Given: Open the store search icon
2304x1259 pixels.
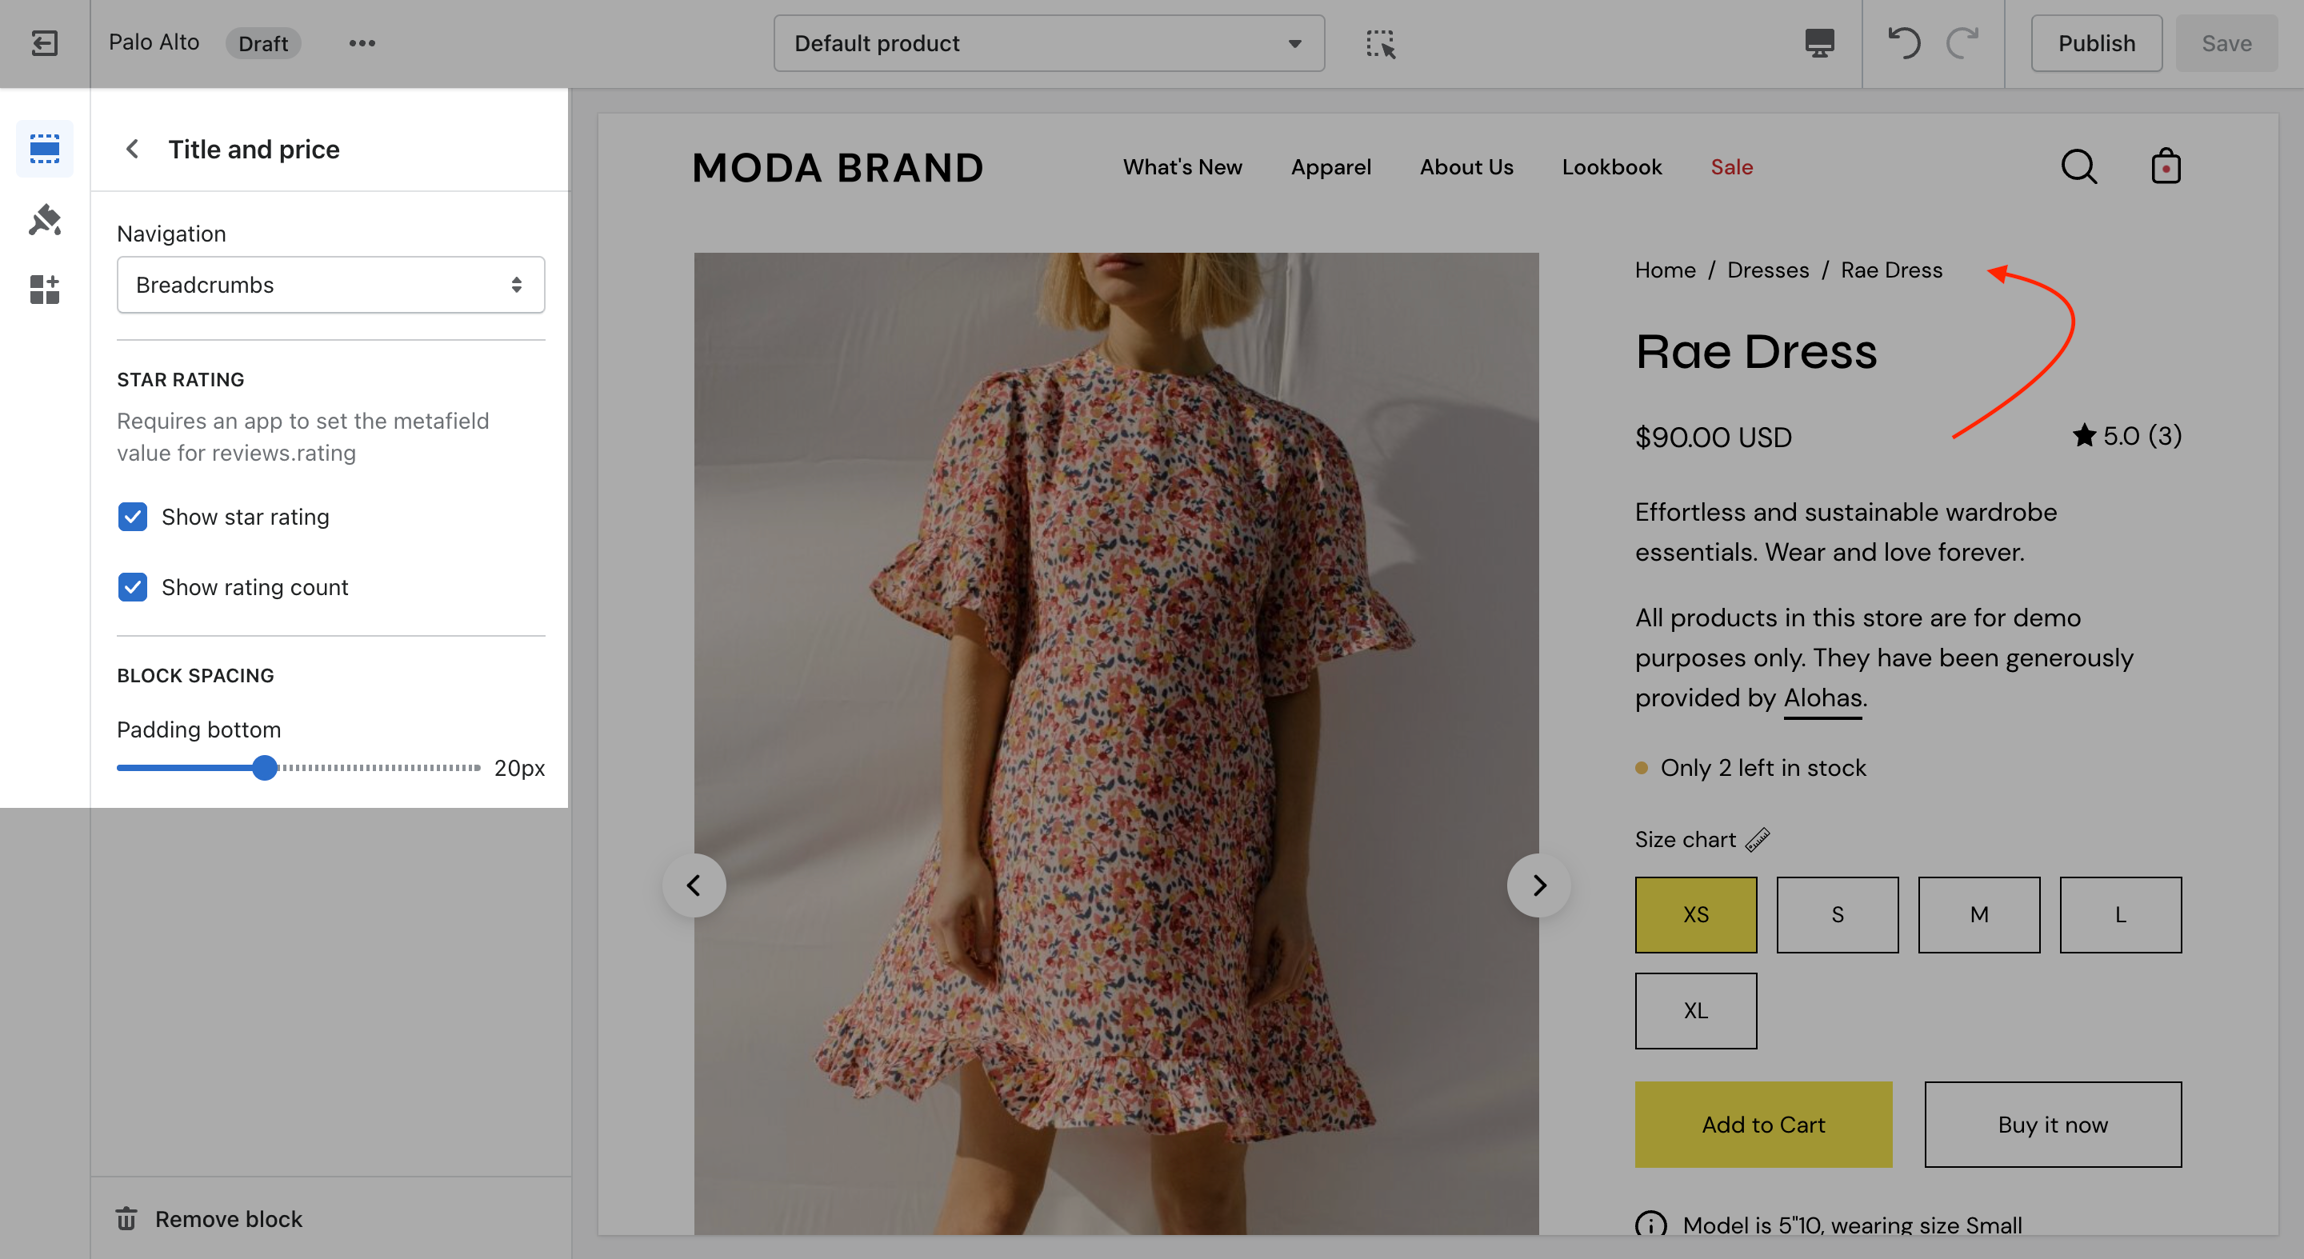Looking at the screenshot, I should pyautogui.click(x=2079, y=167).
